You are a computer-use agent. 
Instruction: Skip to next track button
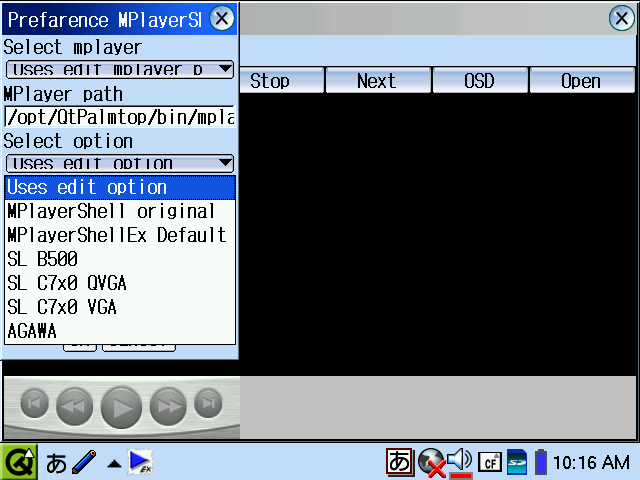208,404
